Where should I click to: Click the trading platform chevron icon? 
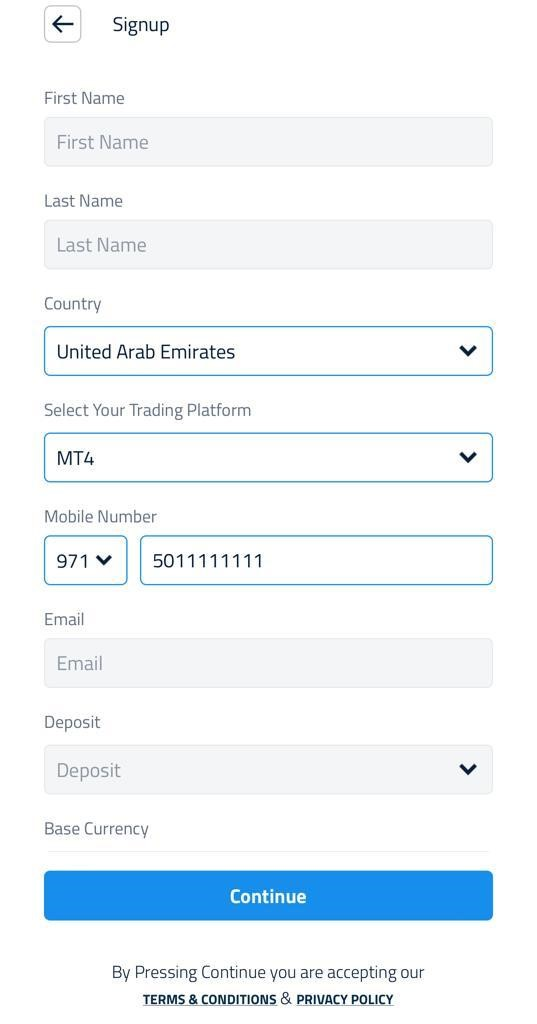pyautogui.click(x=468, y=457)
